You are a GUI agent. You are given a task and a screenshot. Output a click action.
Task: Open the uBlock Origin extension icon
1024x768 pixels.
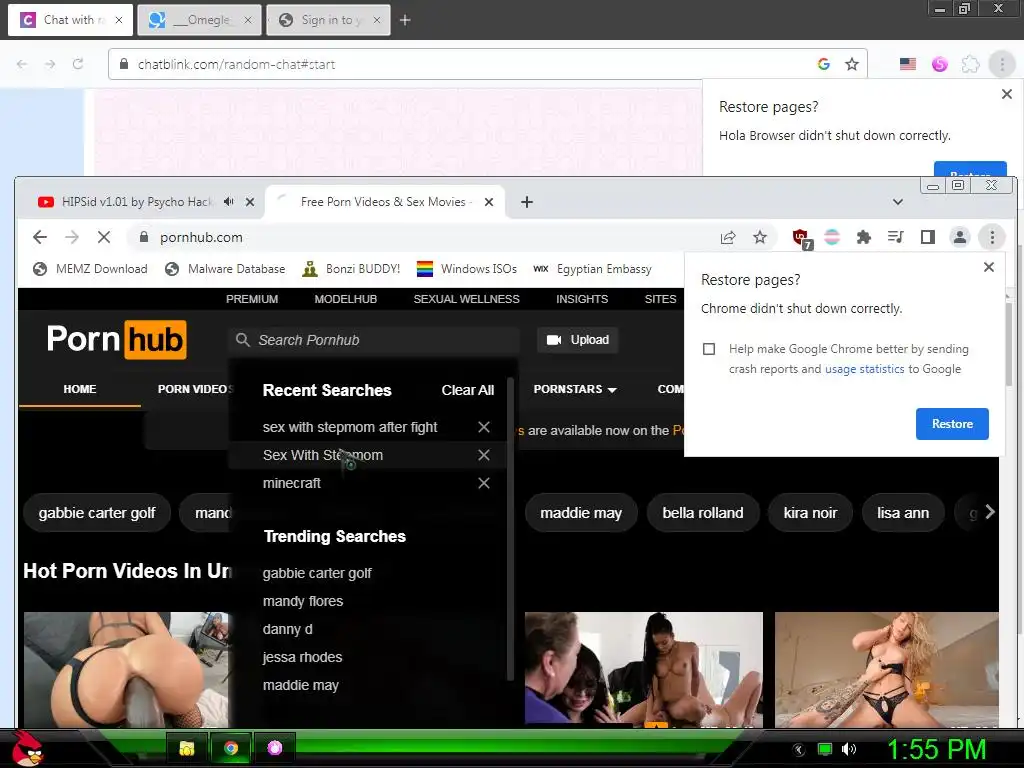[x=801, y=238]
